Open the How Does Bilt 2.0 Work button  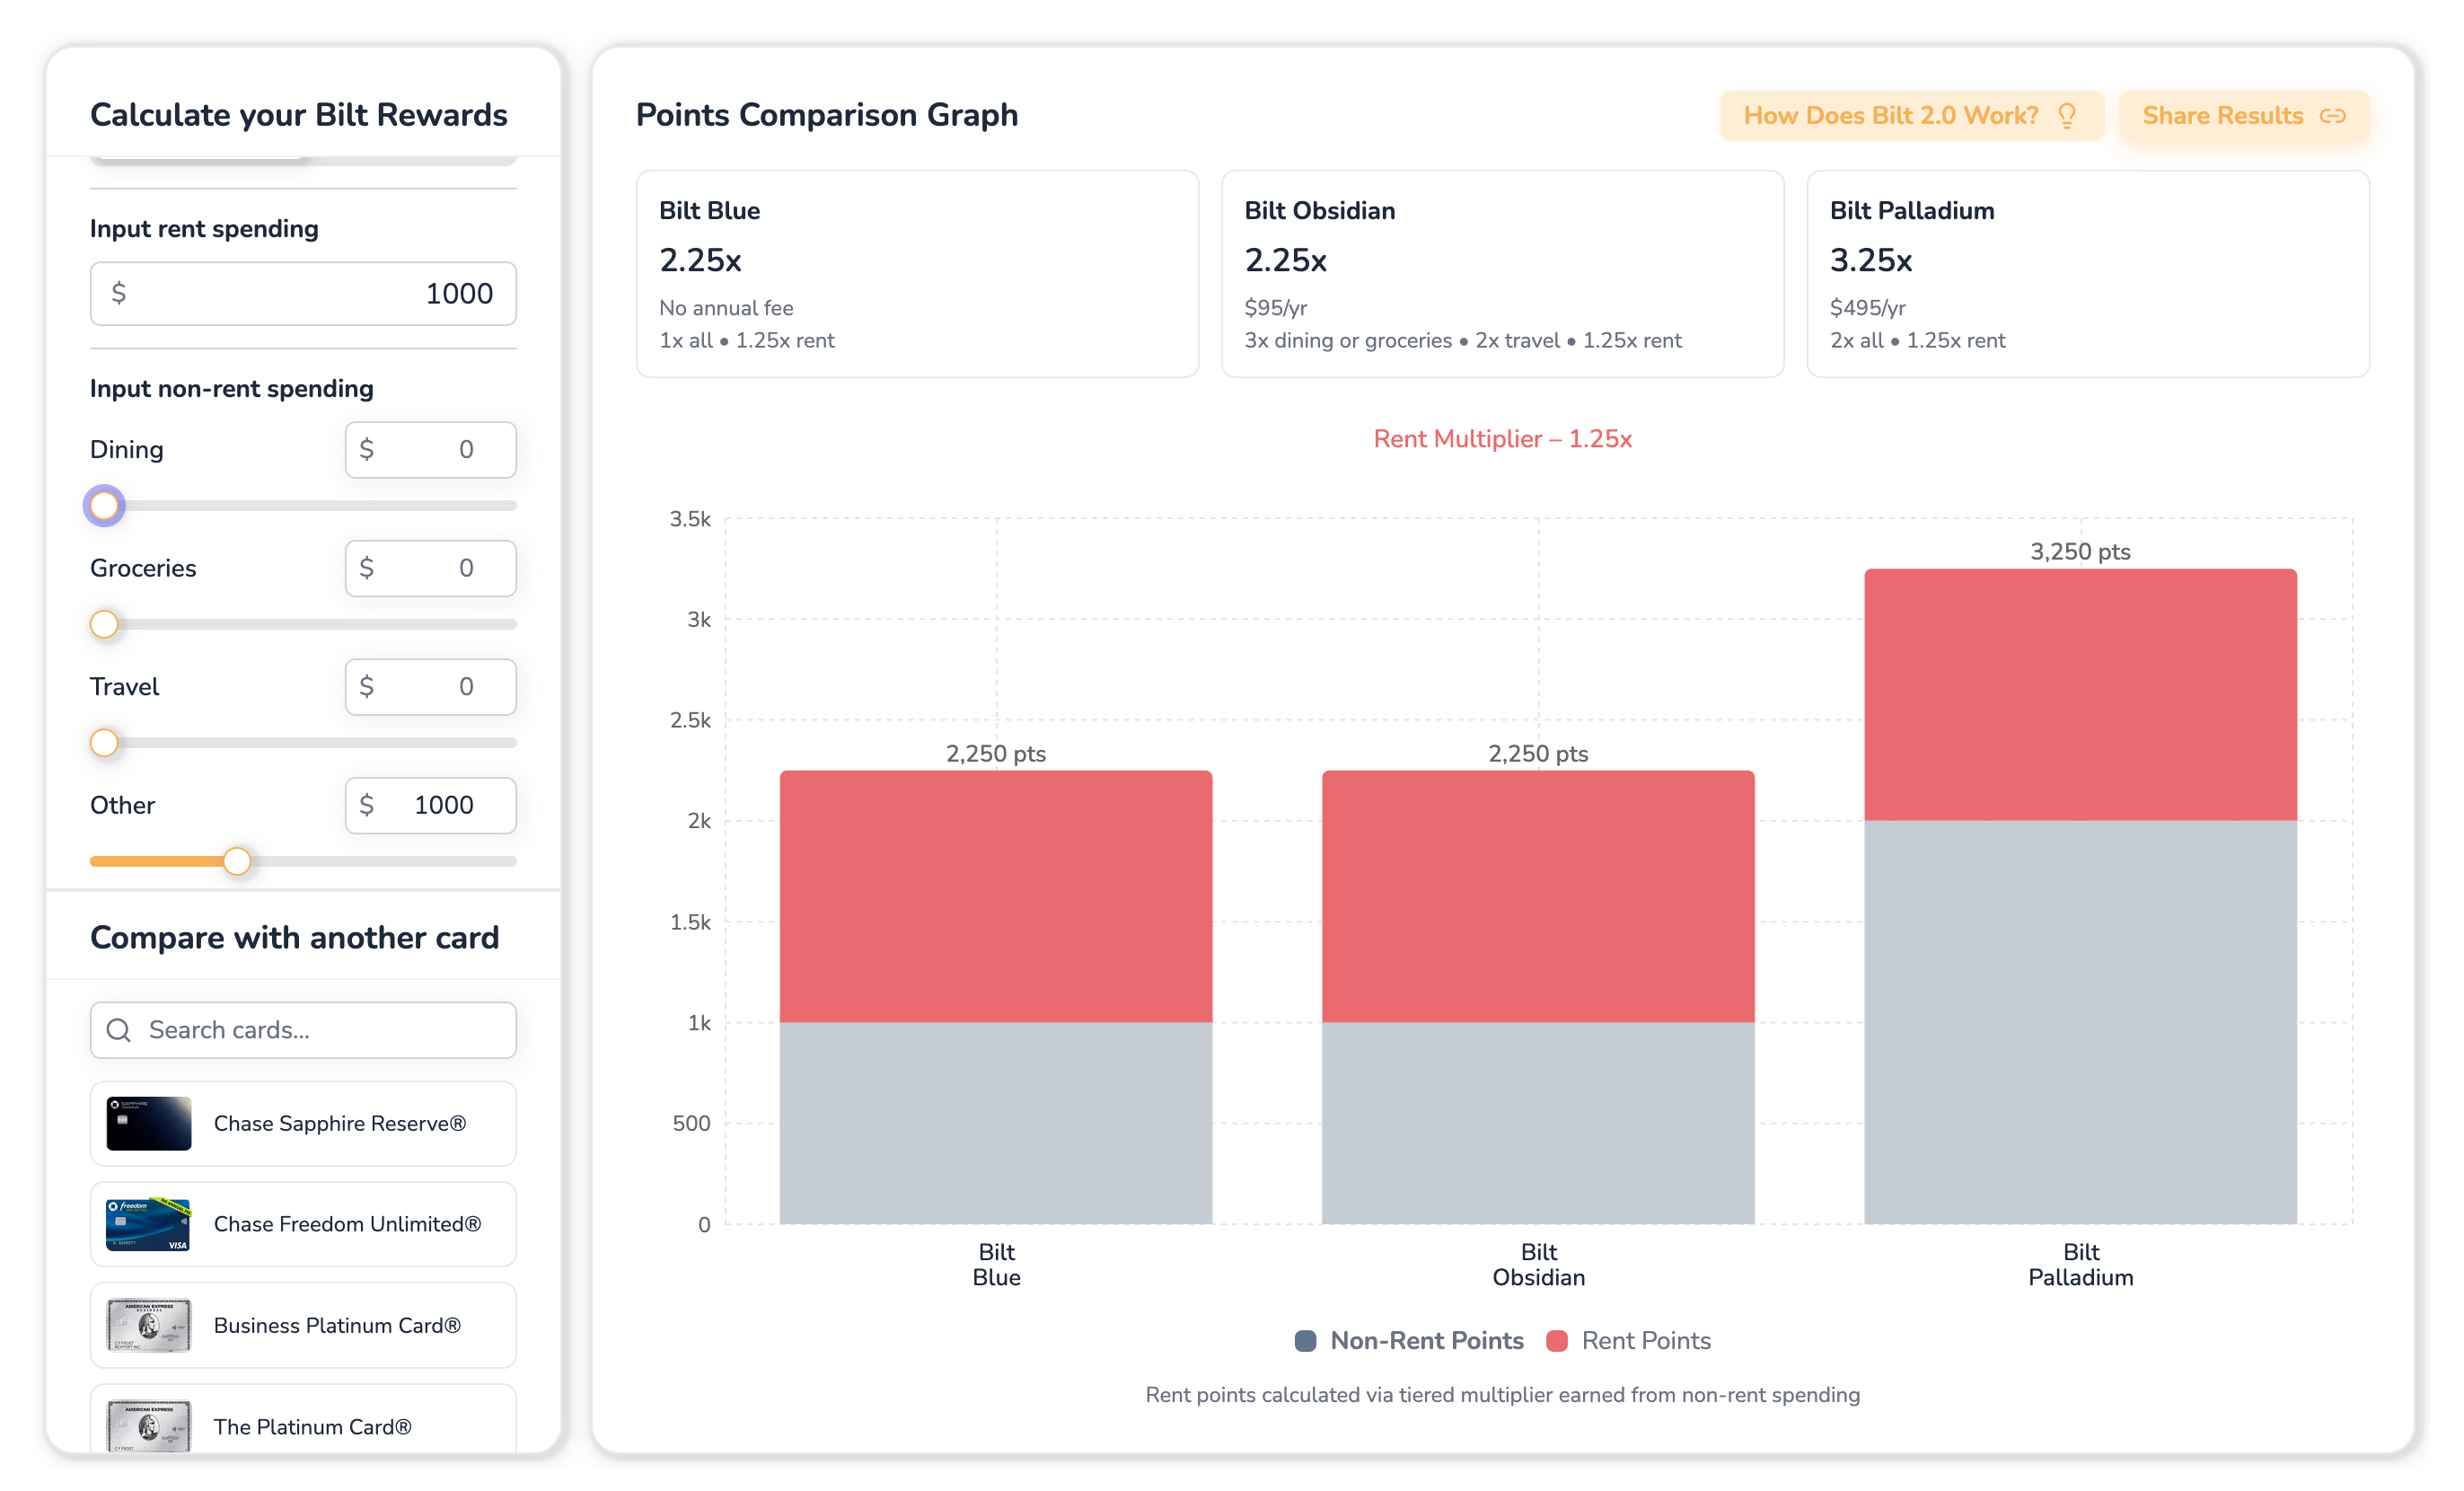pyautogui.click(x=1911, y=116)
